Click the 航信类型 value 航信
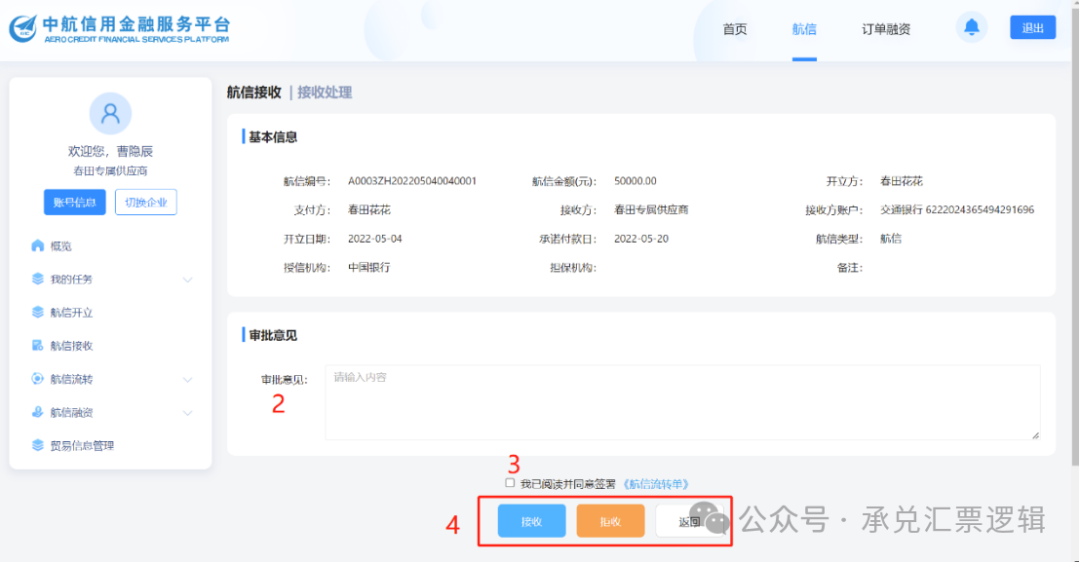Image resolution: width=1080 pixels, height=562 pixels. (891, 239)
